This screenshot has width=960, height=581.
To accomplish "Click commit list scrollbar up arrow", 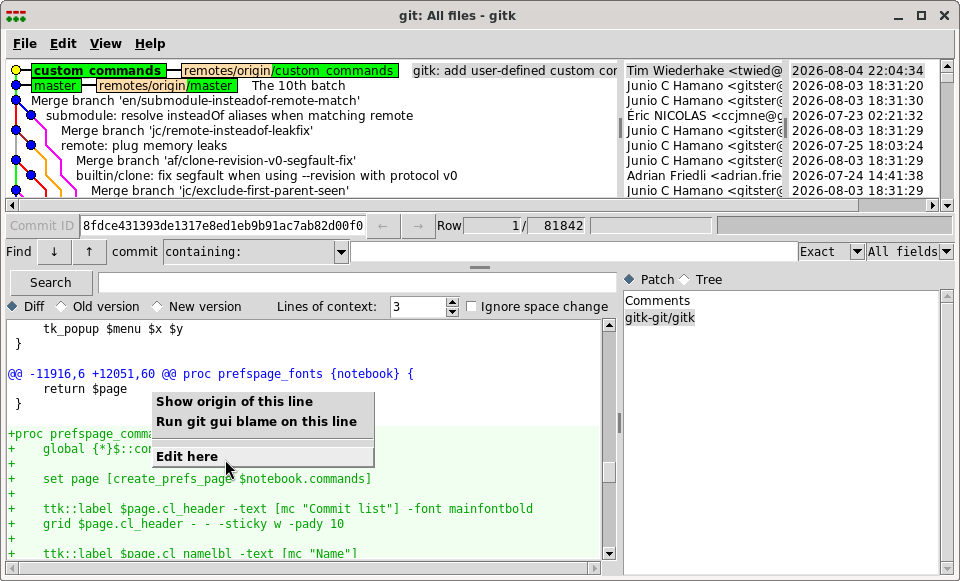I will click(x=947, y=66).
